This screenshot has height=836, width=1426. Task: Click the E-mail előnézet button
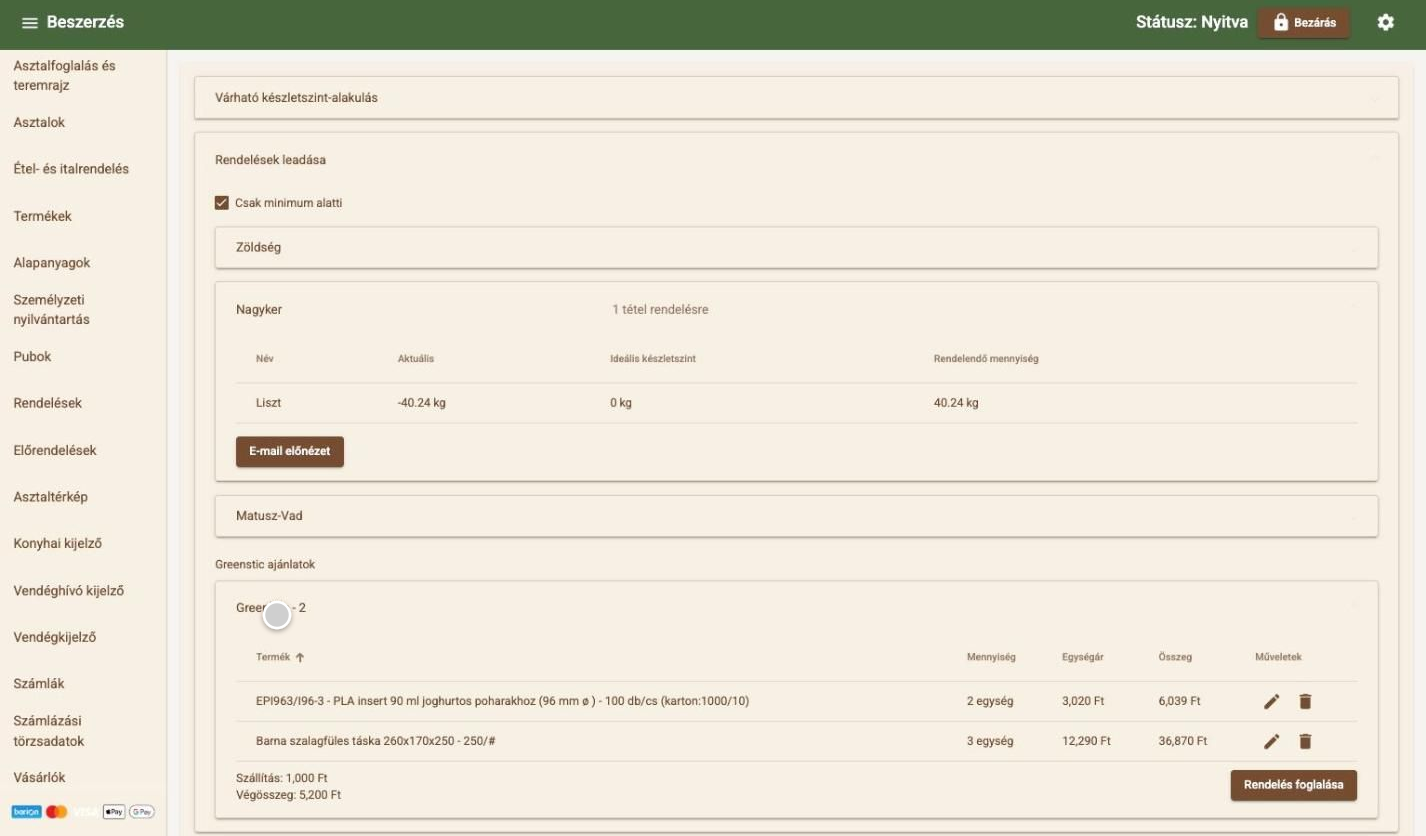tap(290, 451)
